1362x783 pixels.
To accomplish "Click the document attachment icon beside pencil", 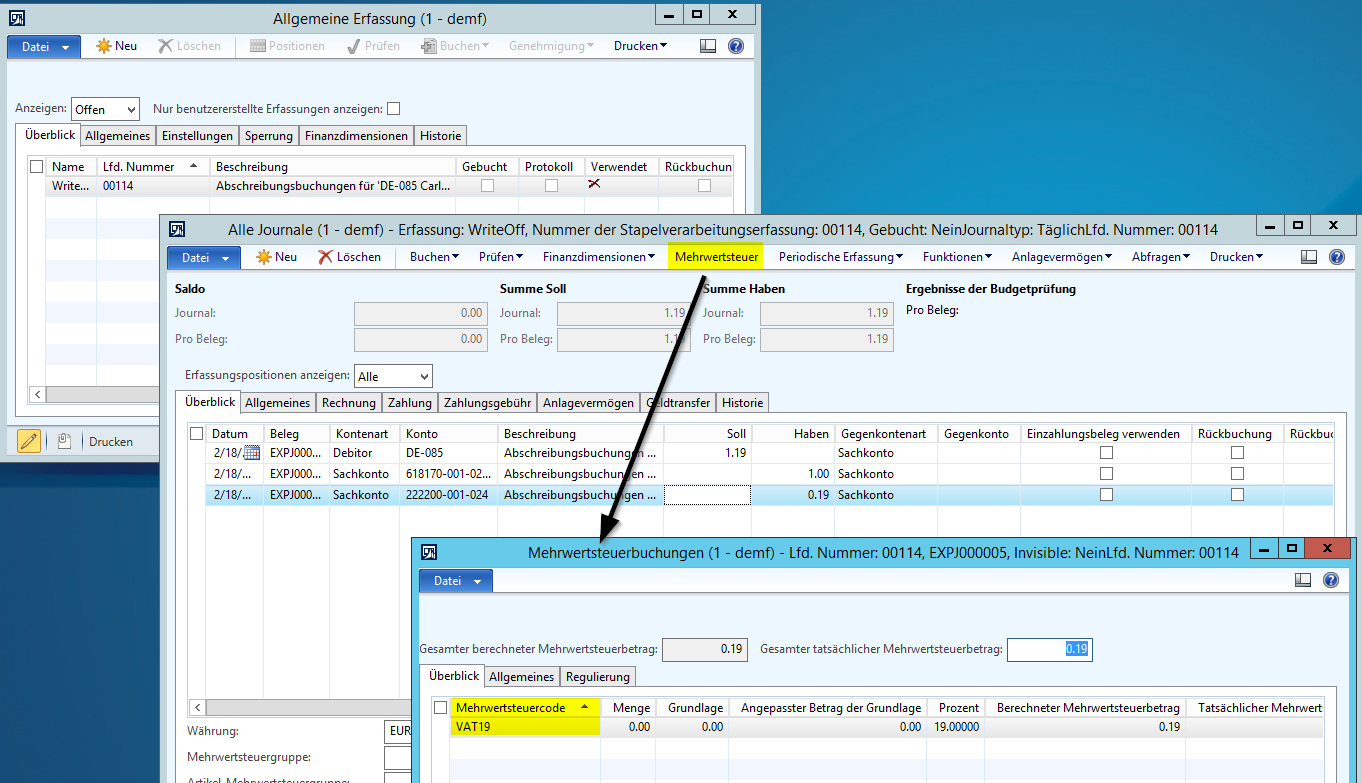I will (x=63, y=441).
